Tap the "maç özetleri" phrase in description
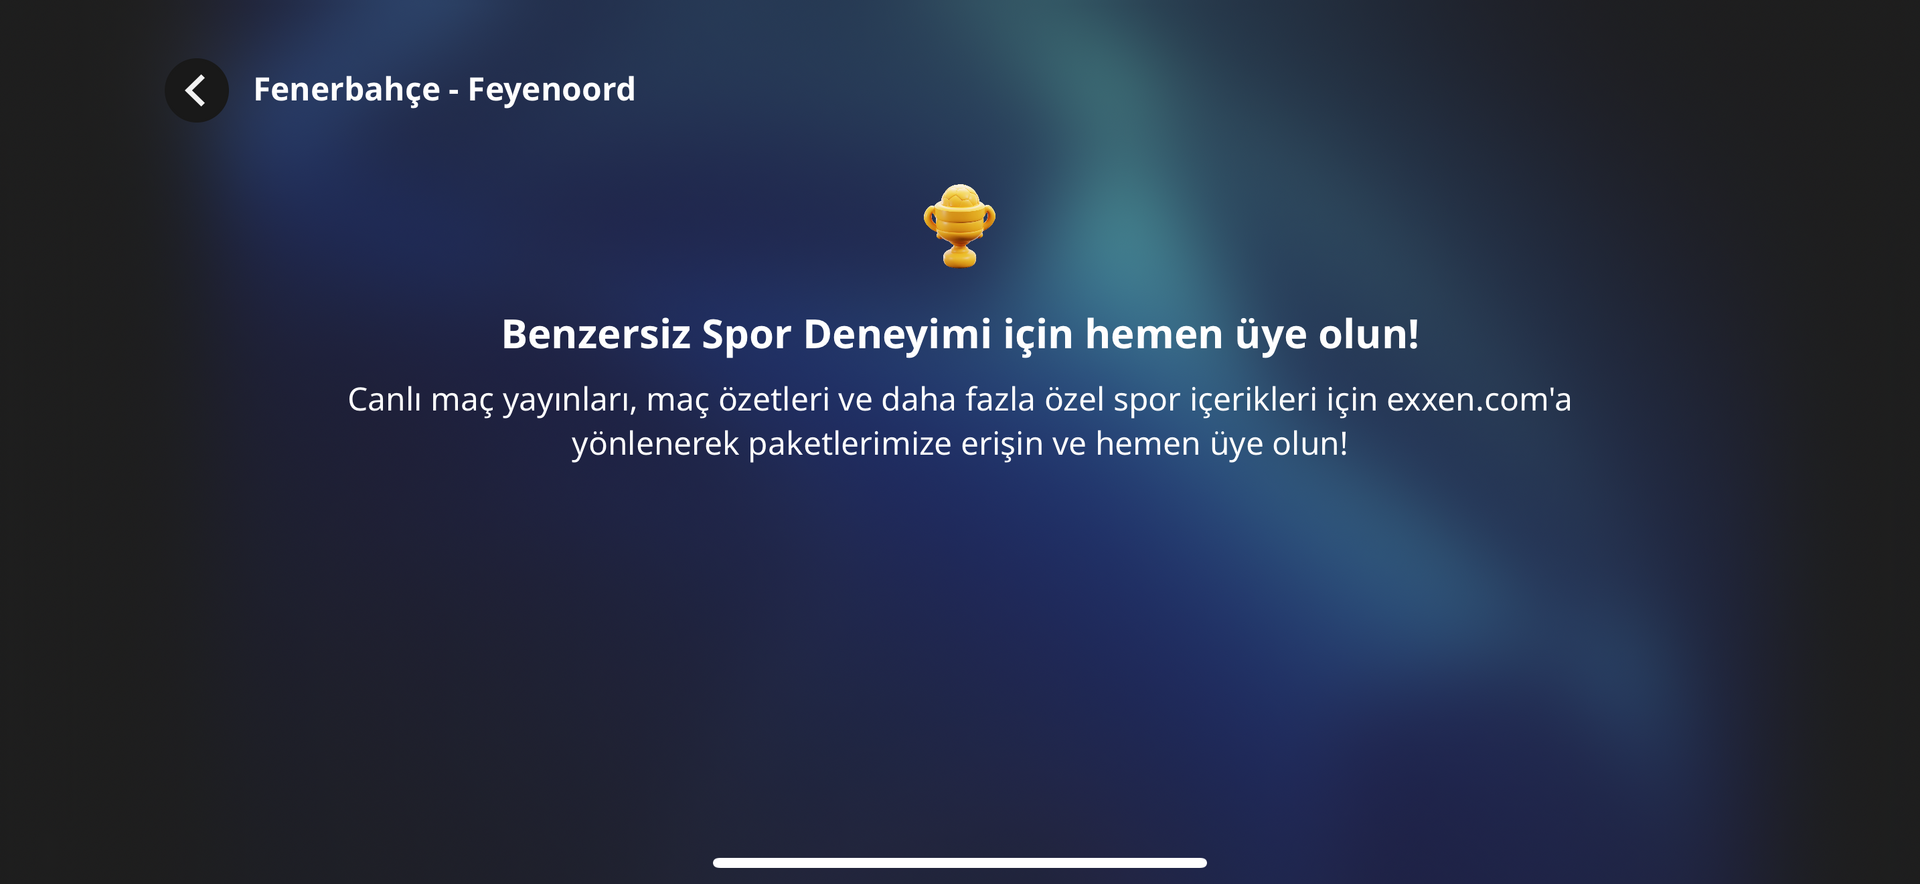 [x=738, y=400]
